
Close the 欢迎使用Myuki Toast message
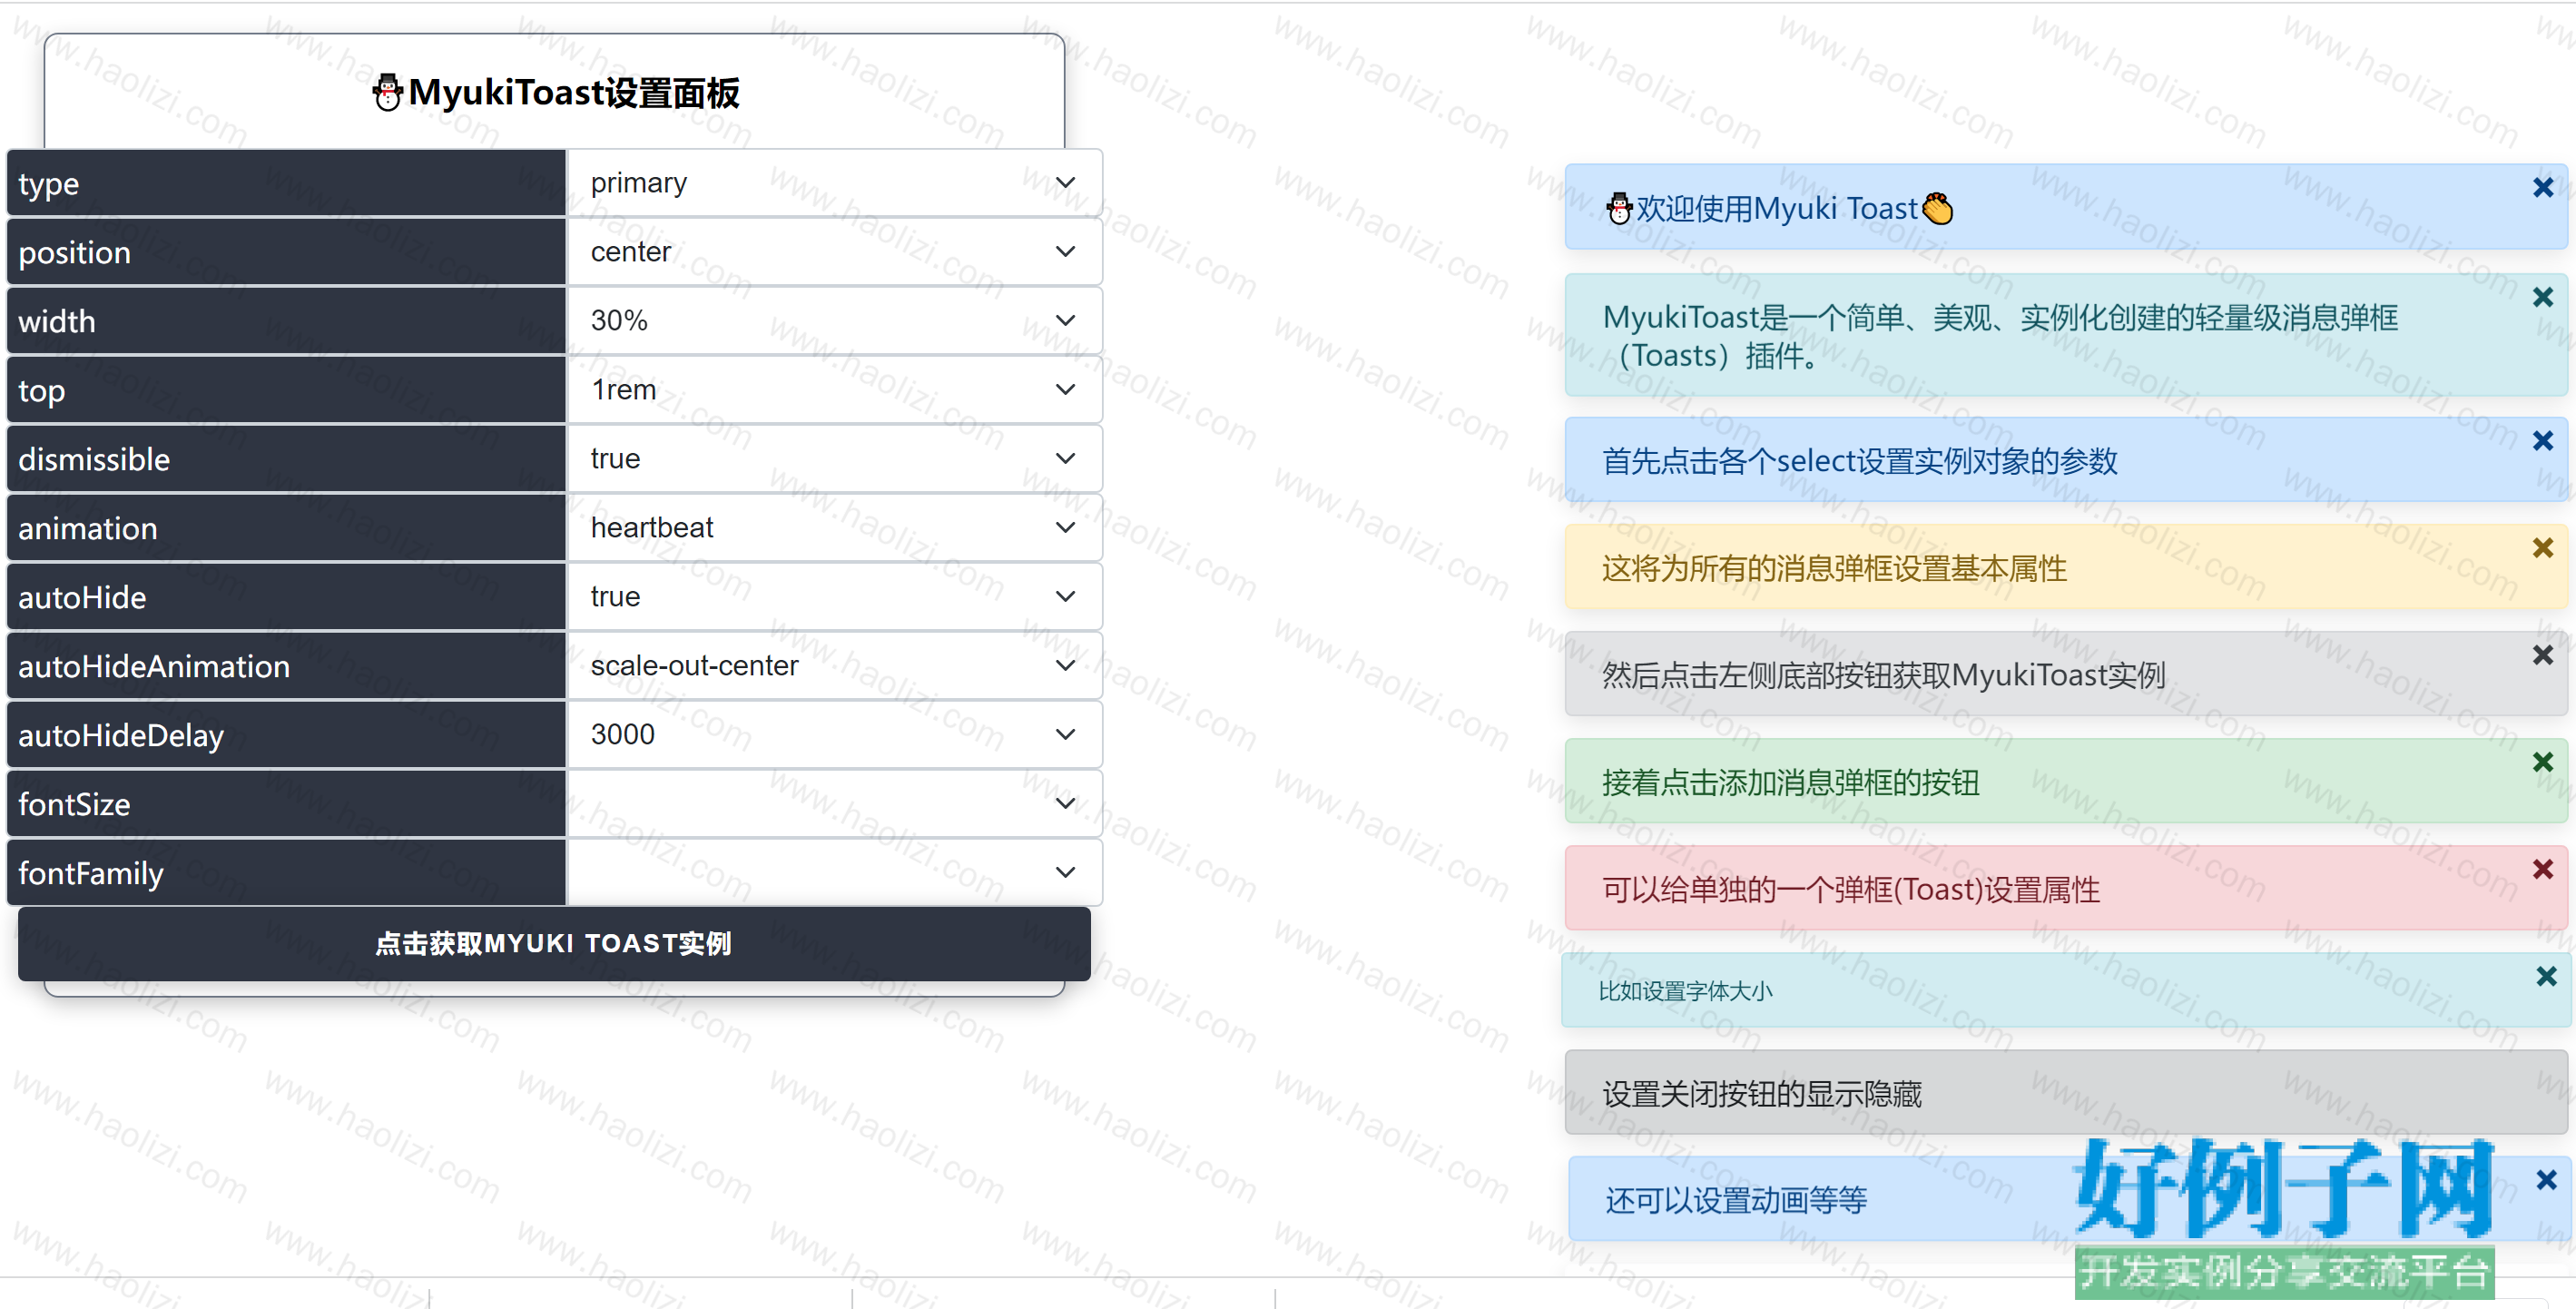click(2543, 187)
